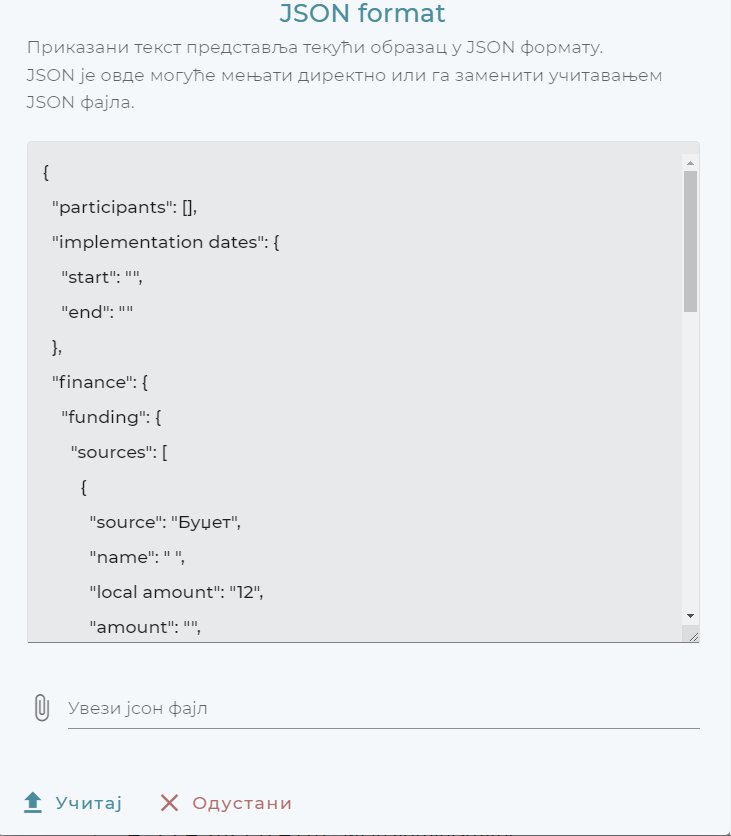Viewport: 731px width, 836px height.
Task: Click the "local amount": "12" line
Action: (x=175, y=592)
